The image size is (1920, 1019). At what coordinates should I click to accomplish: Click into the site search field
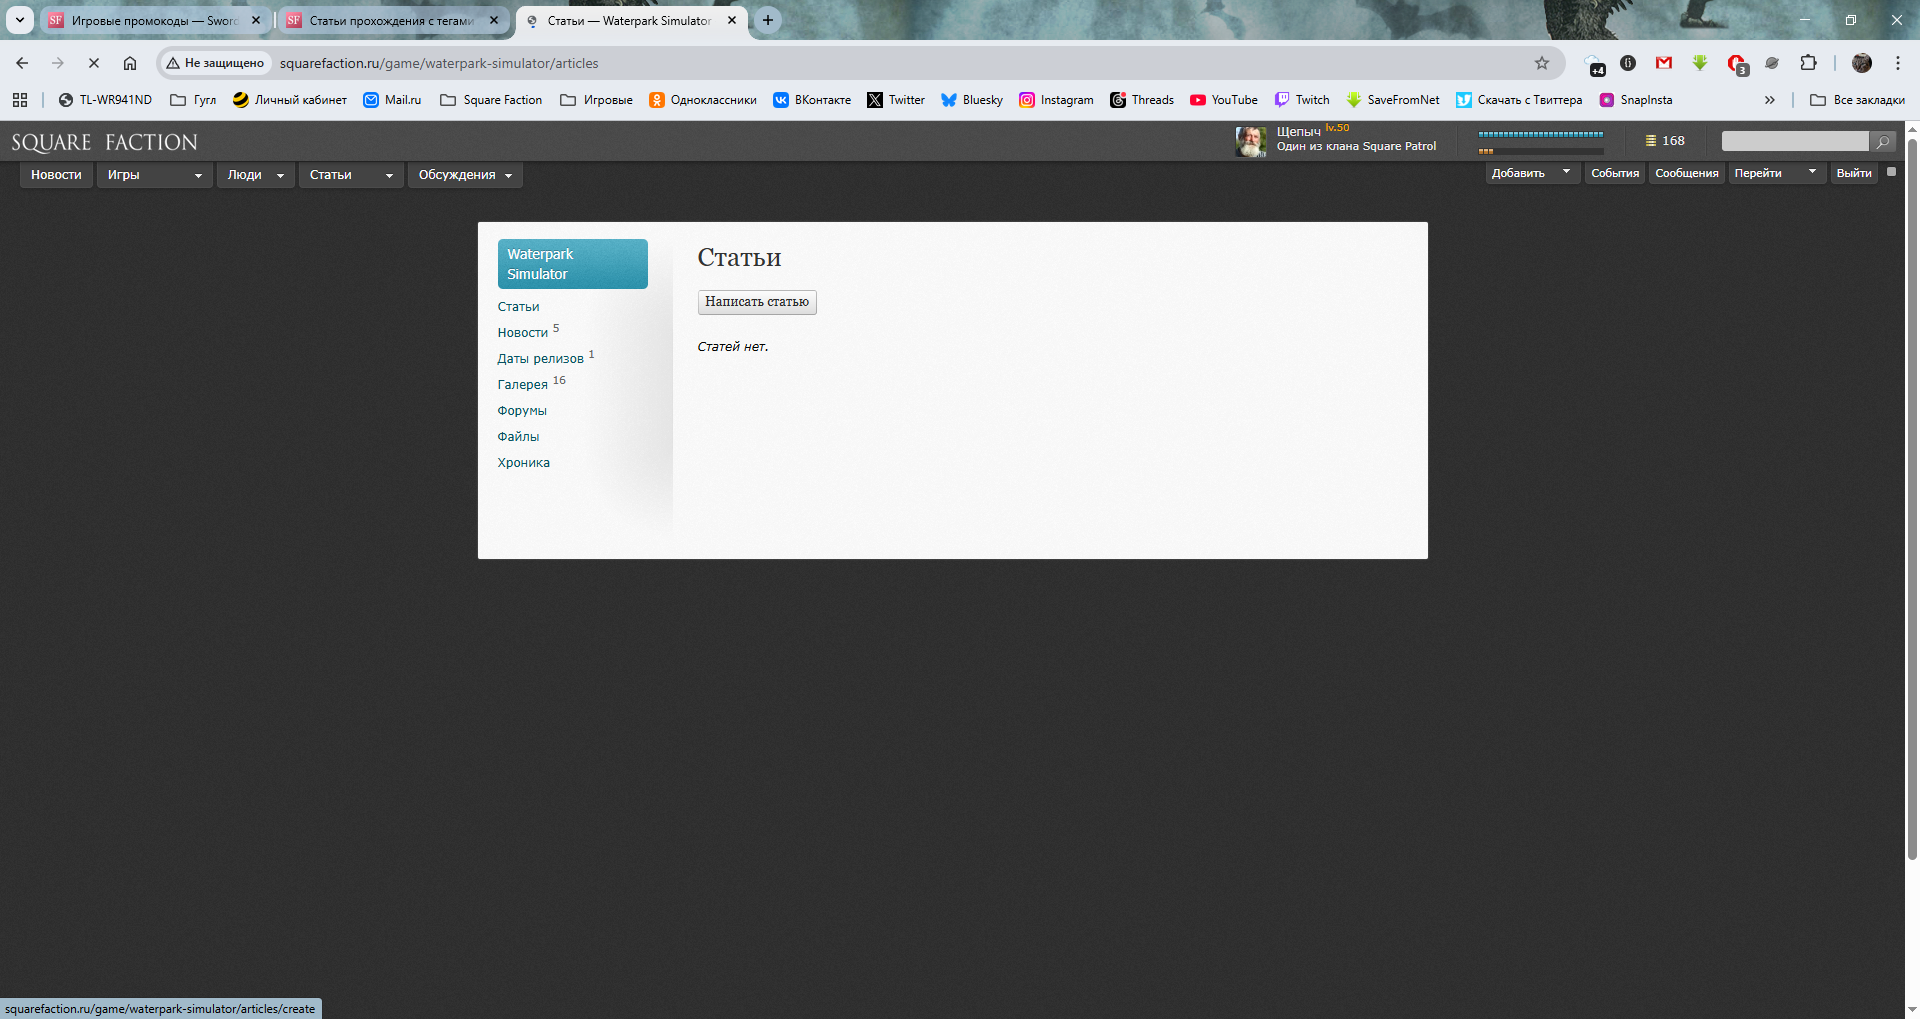pyautogui.click(x=1794, y=142)
